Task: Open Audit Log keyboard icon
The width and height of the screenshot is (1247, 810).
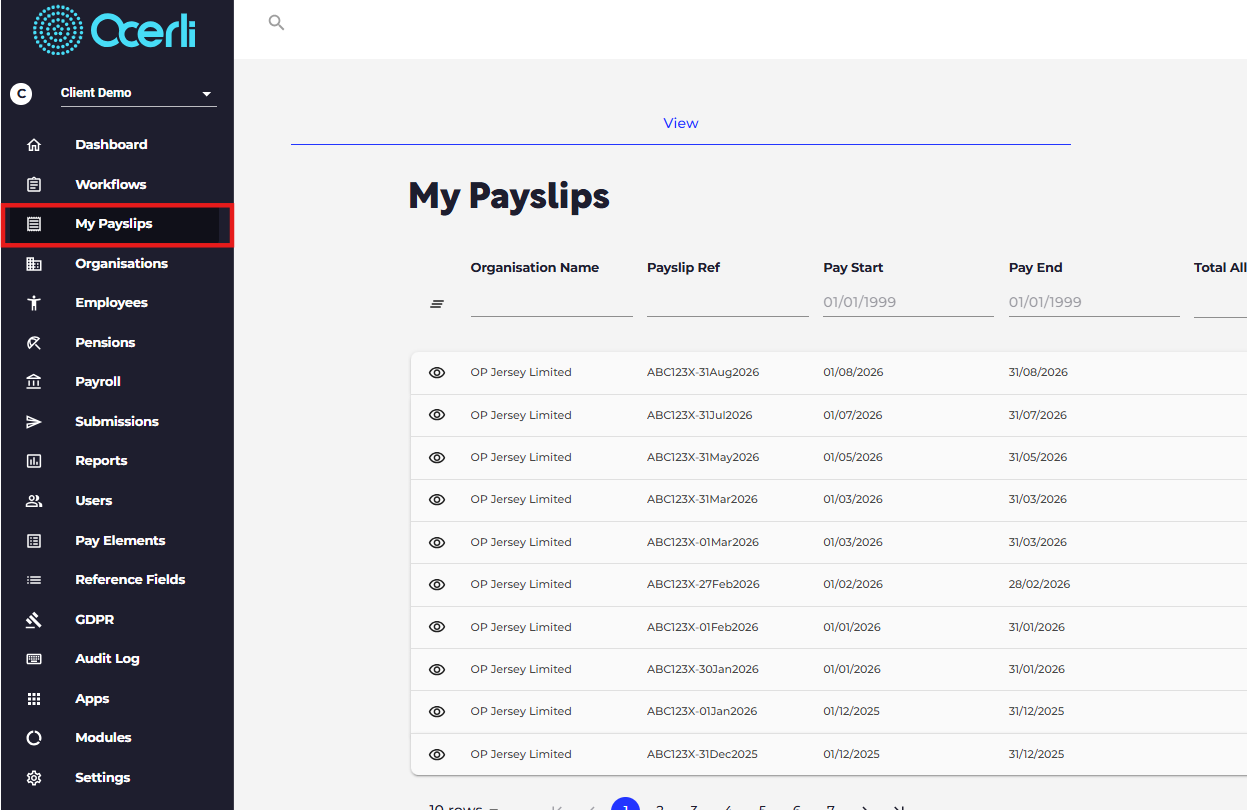Action: tap(34, 659)
